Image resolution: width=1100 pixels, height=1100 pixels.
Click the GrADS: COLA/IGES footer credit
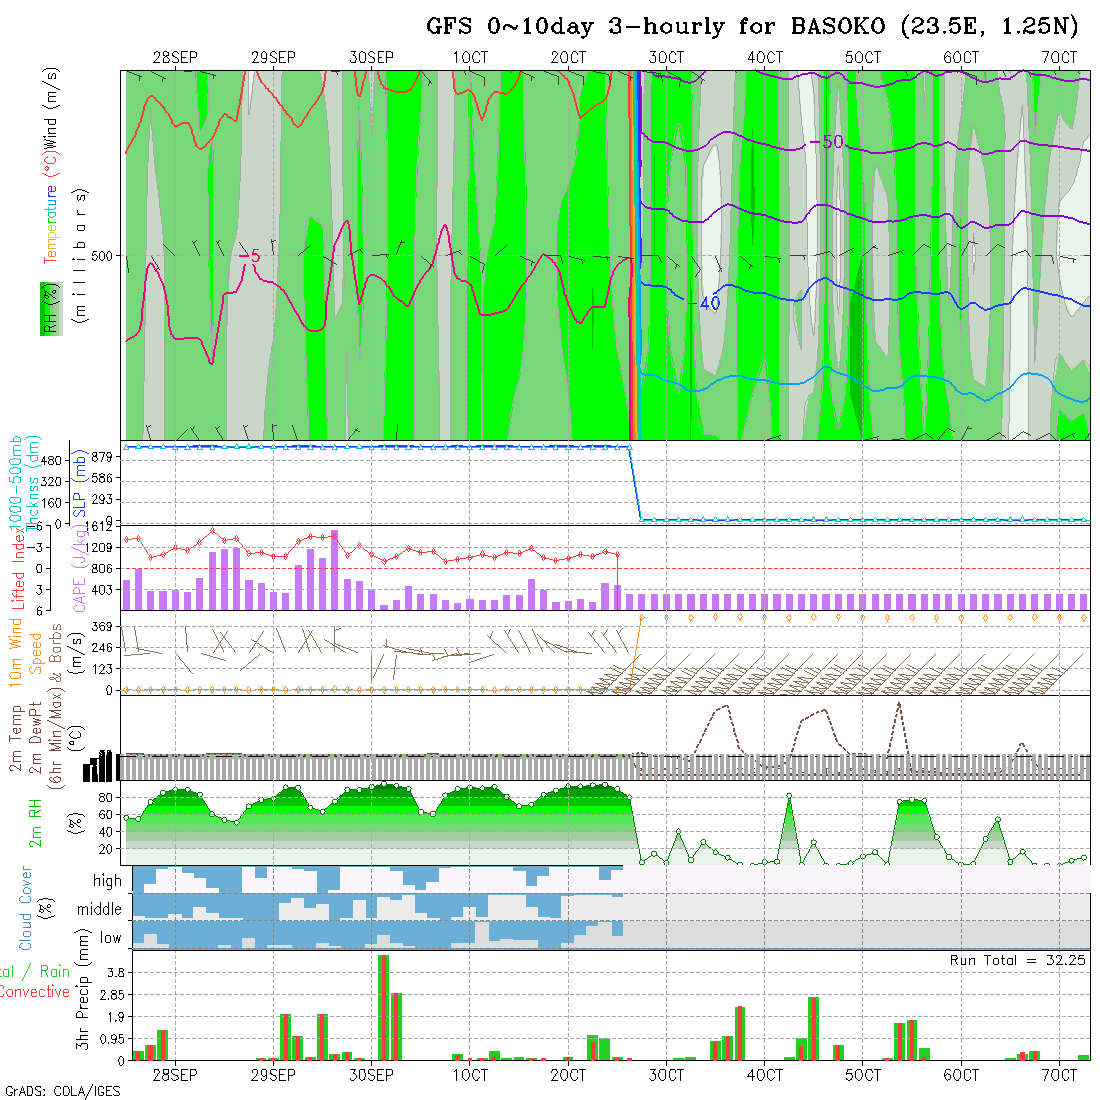coord(62,1091)
